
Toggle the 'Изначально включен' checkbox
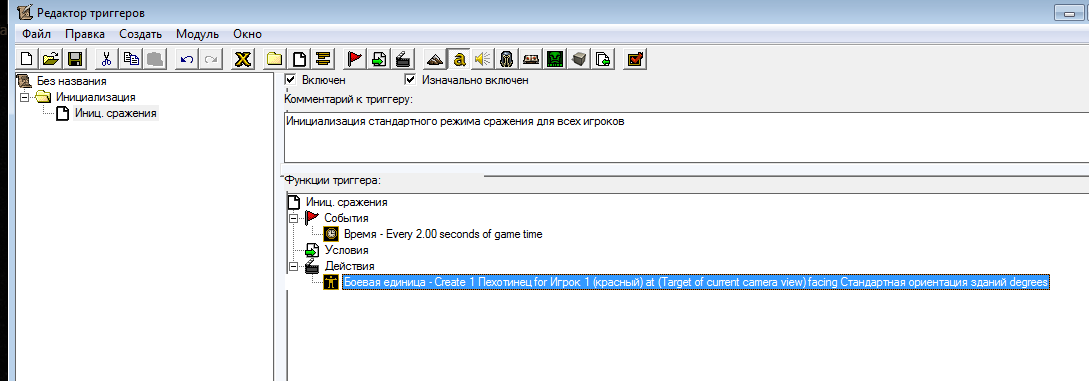410,80
